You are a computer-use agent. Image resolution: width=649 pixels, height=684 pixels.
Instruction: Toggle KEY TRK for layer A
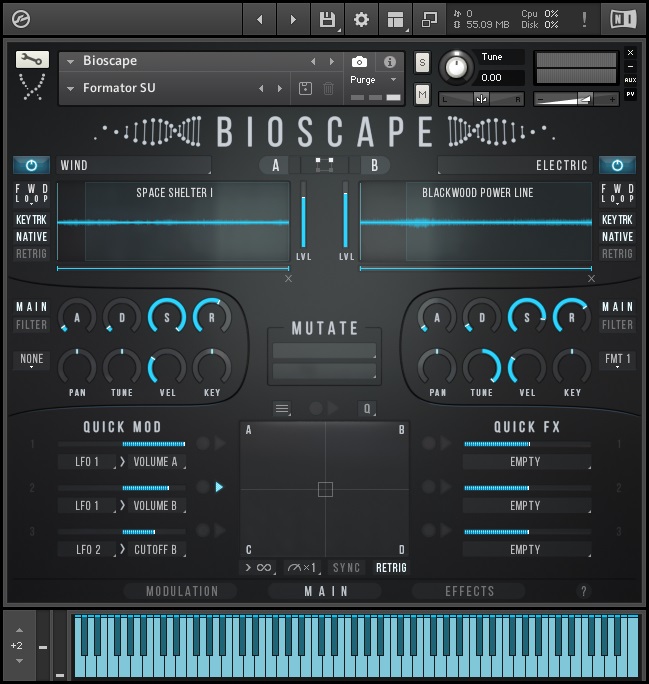pyautogui.click(x=31, y=220)
